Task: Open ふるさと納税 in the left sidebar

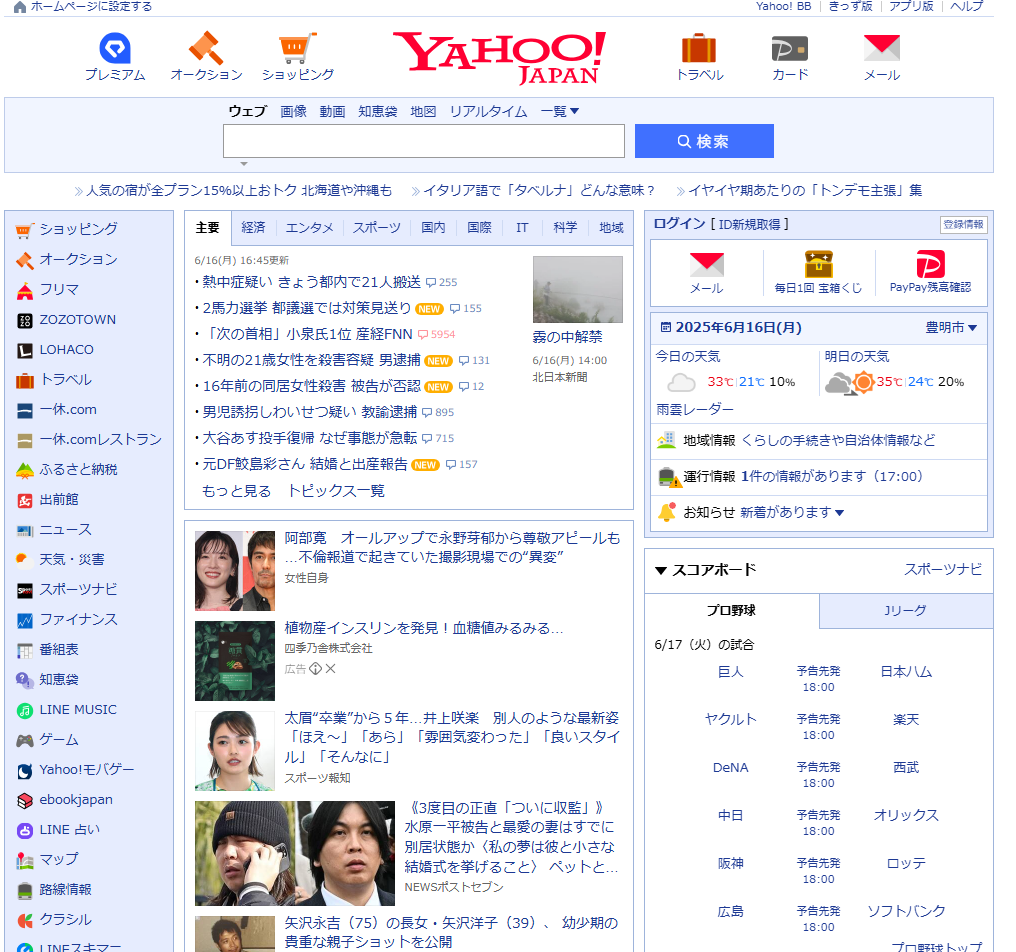Action: tap(78, 469)
